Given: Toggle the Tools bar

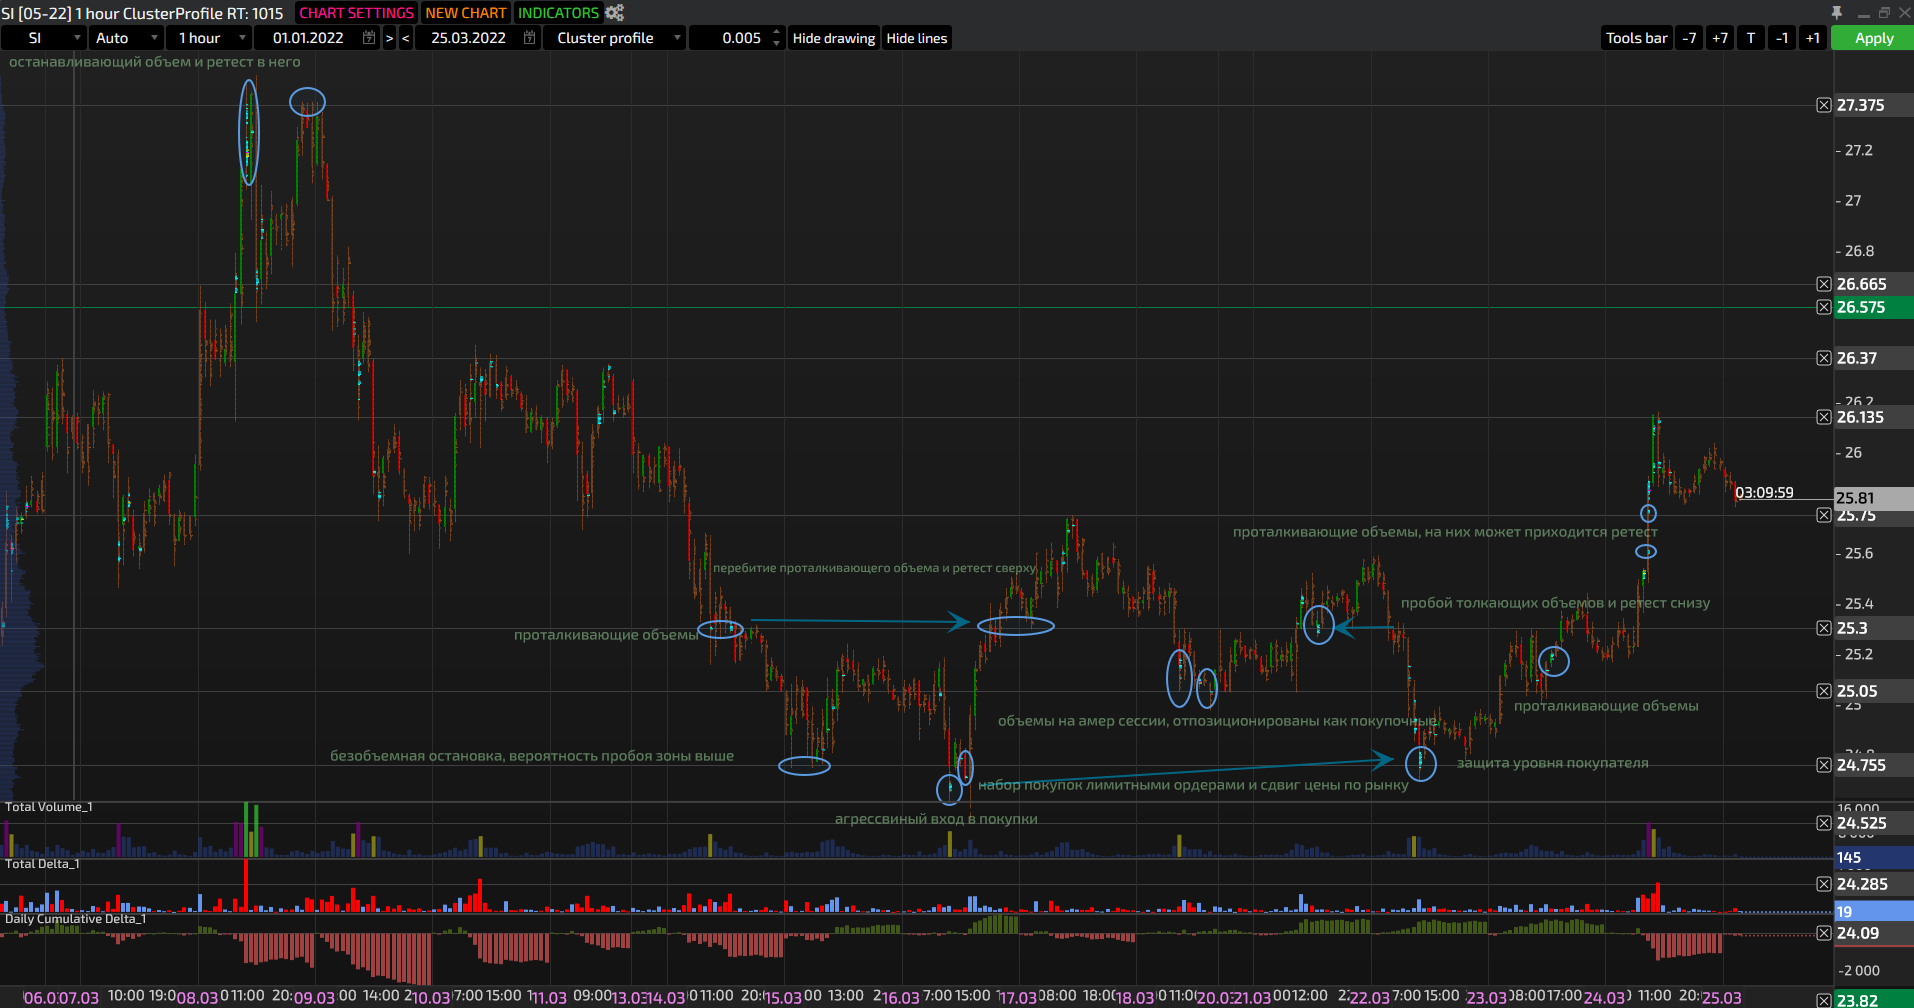Looking at the screenshot, I should (1636, 38).
